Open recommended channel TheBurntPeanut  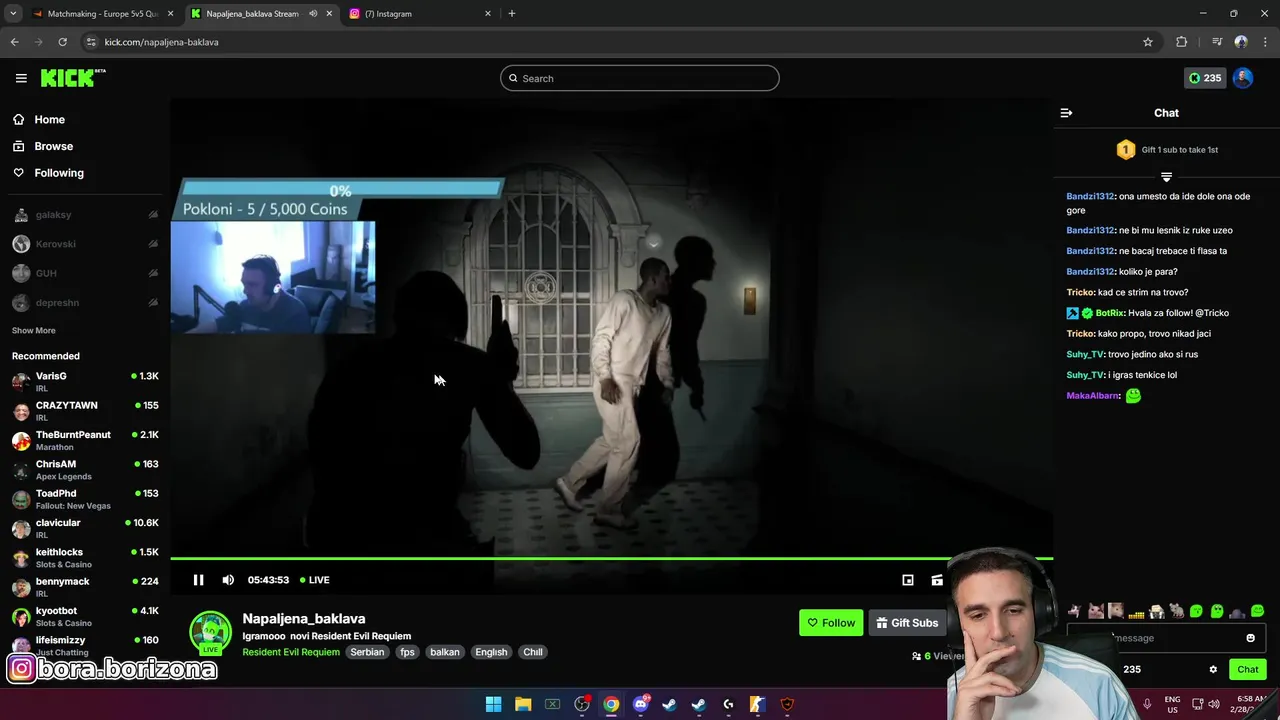[85, 440]
